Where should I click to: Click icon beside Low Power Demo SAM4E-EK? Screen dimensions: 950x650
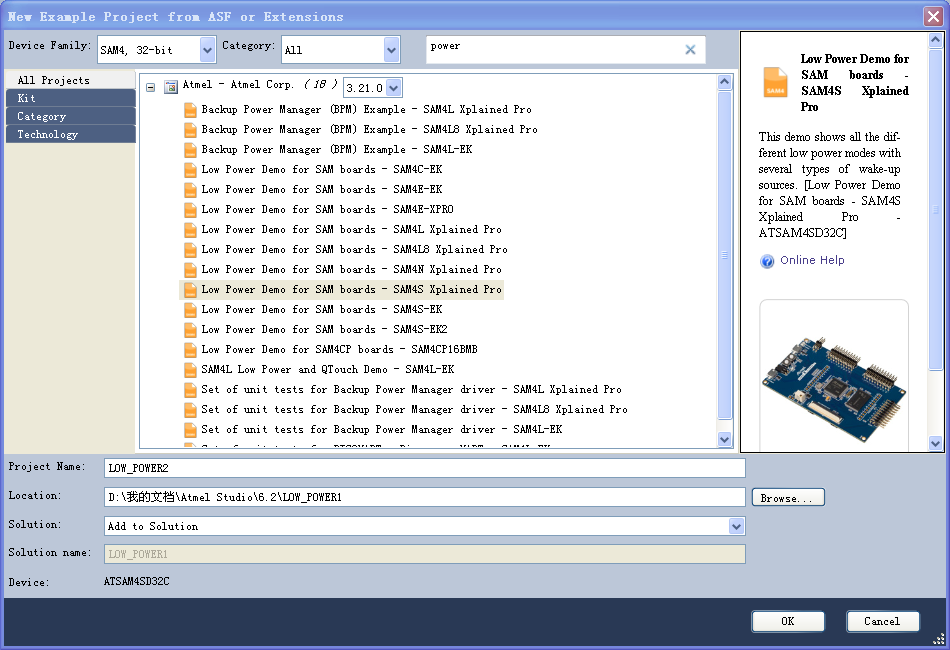[x=190, y=190]
